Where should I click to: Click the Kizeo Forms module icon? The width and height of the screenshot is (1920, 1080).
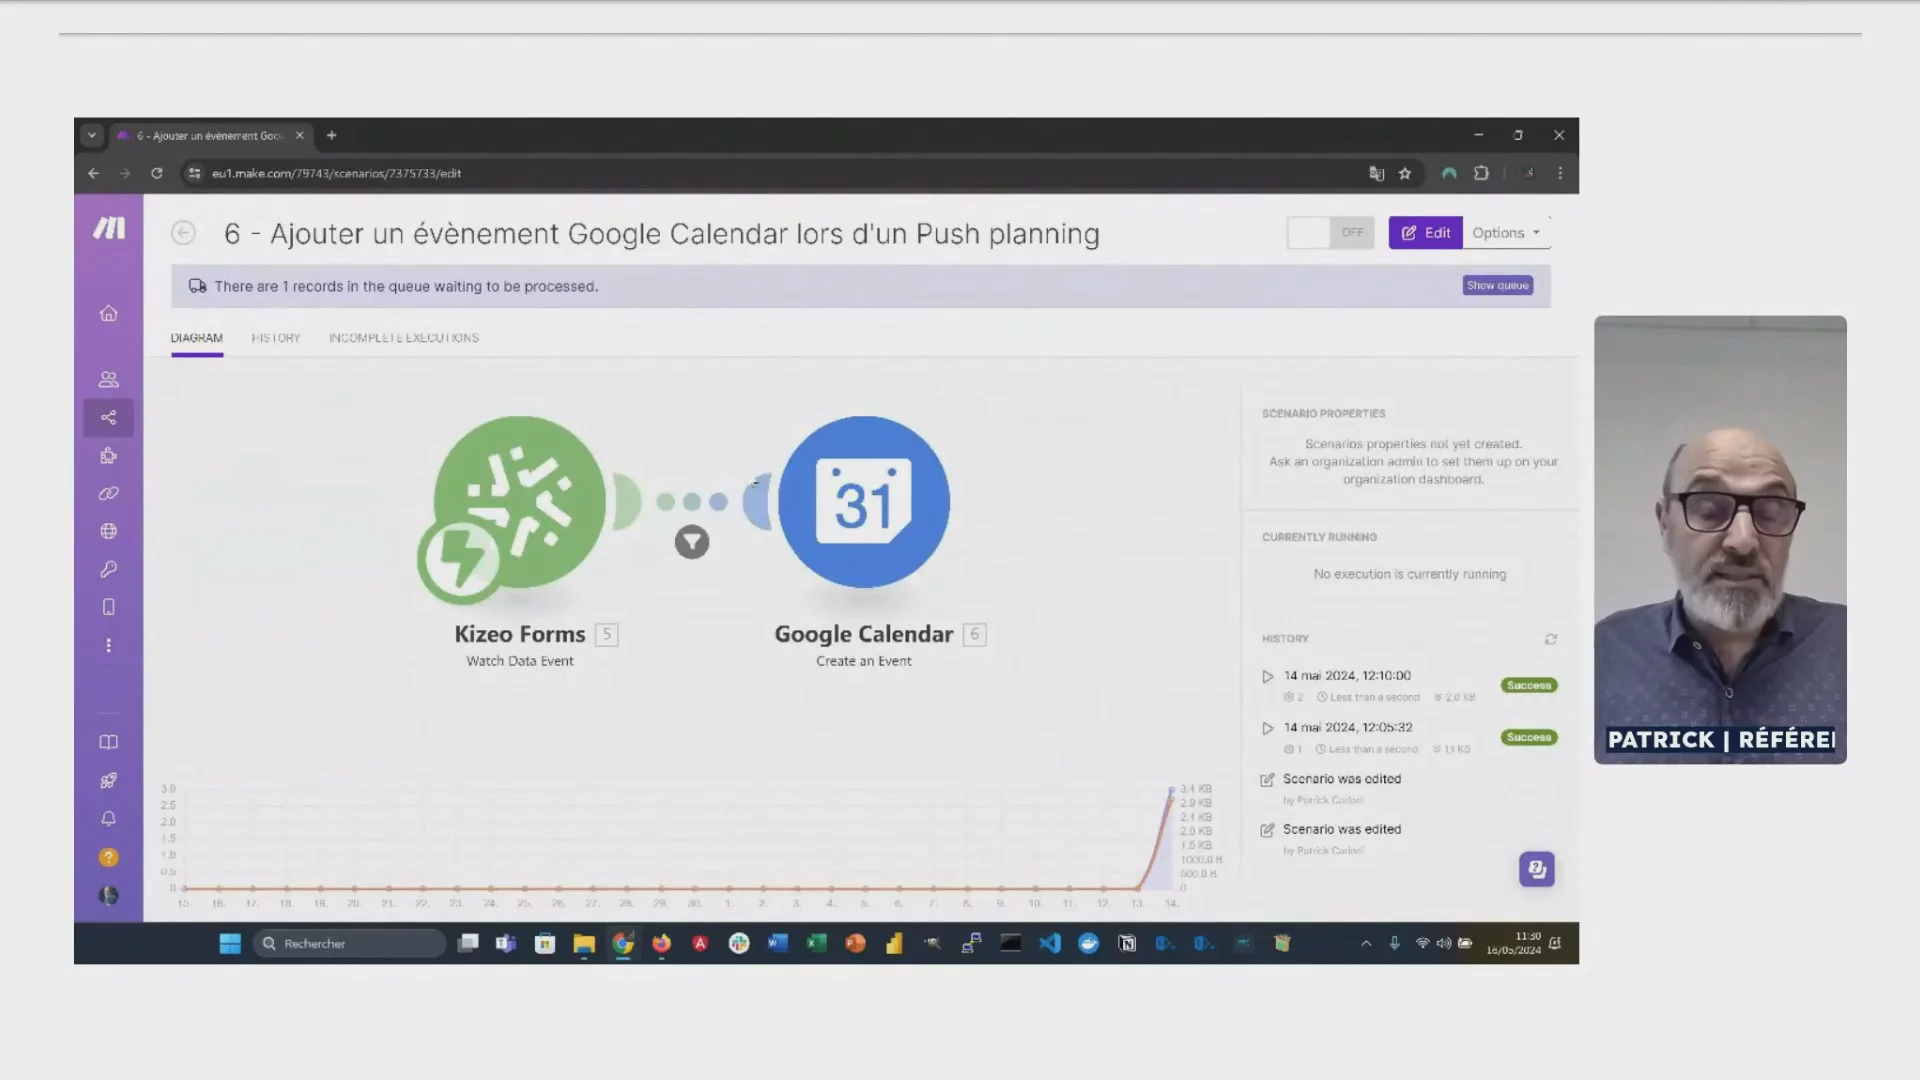pyautogui.click(x=519, y=501)
